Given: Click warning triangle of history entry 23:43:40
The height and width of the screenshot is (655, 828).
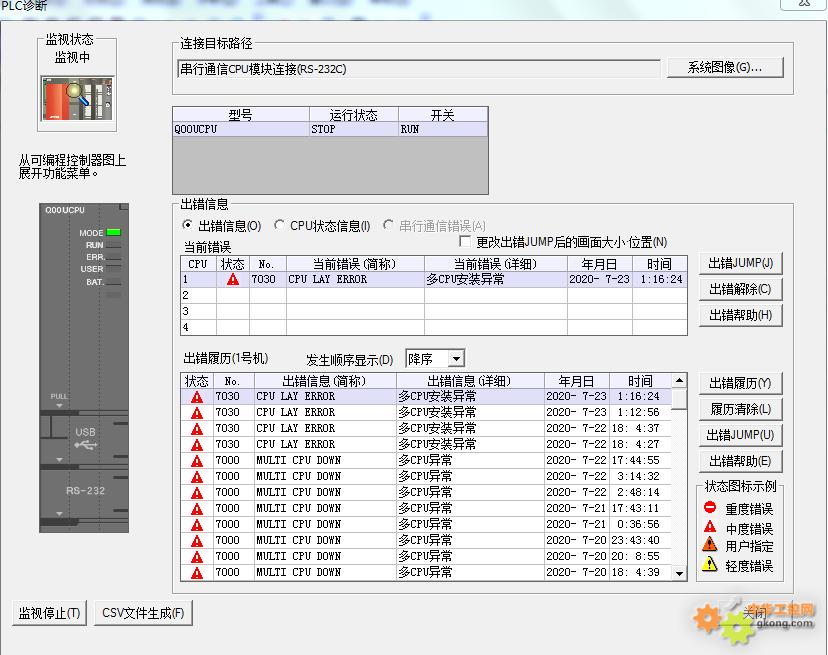Looking at the screenshot, I should (197, 541).
